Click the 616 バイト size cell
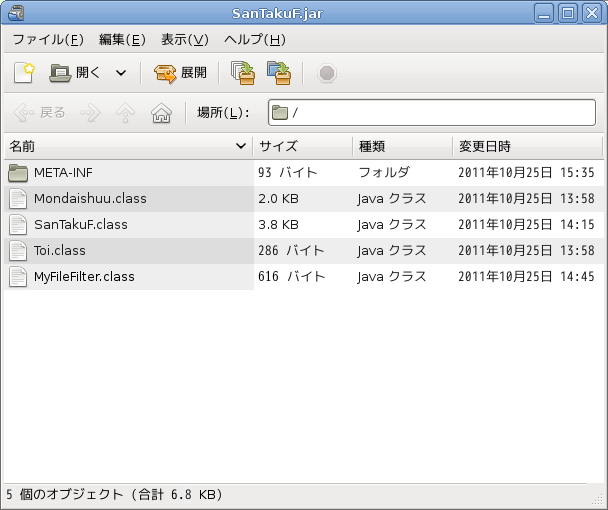This screenshot has width=608, height=510. [292, 277]
